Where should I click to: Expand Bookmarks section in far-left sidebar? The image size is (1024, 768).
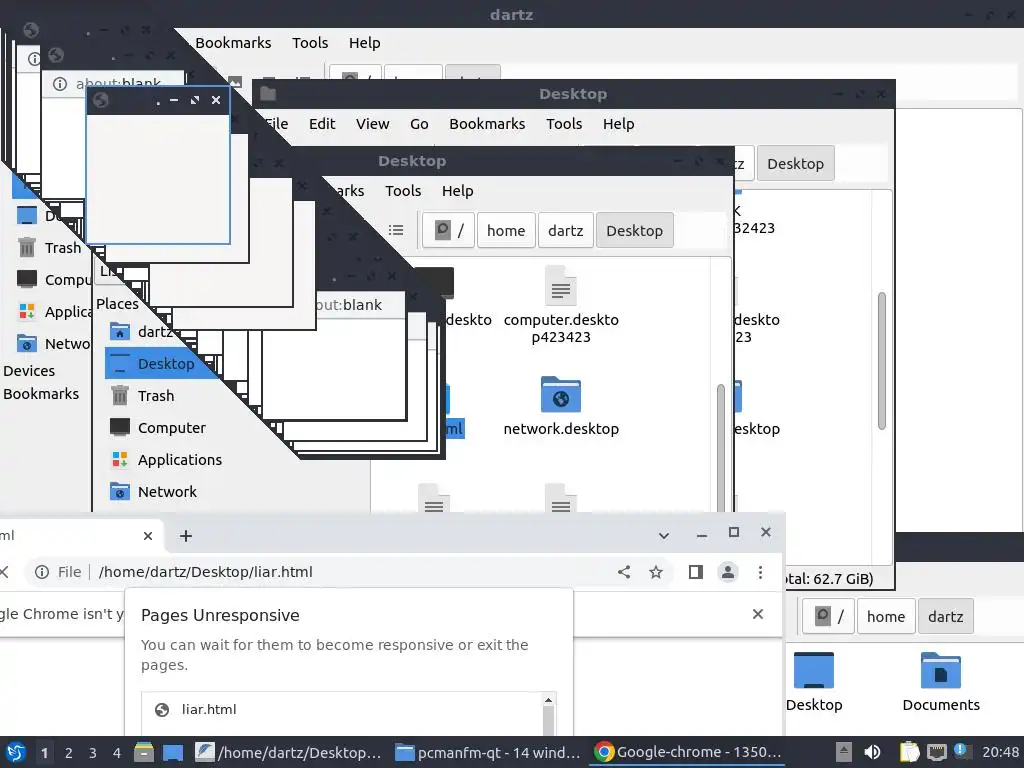[40, 394]
